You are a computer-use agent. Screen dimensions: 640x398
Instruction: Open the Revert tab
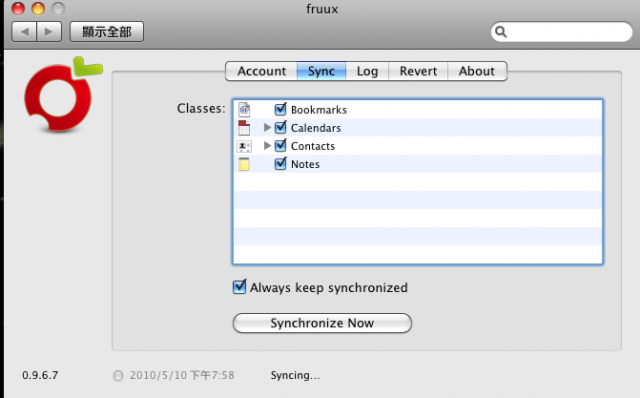pos(418,71)
